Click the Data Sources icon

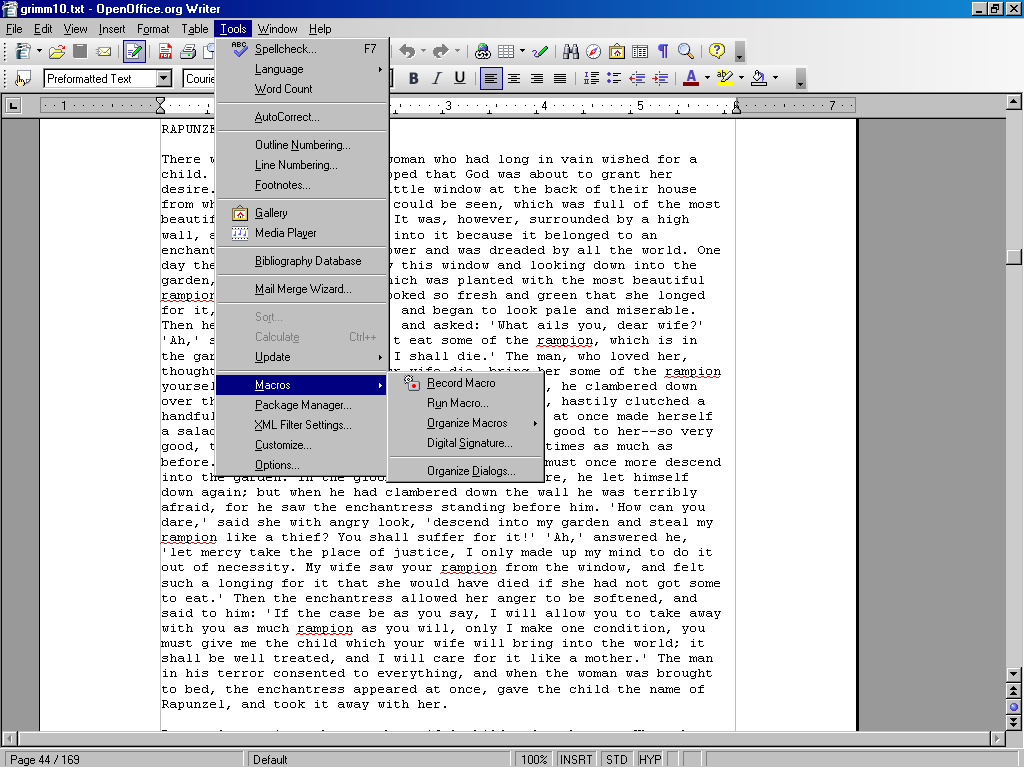640,51
